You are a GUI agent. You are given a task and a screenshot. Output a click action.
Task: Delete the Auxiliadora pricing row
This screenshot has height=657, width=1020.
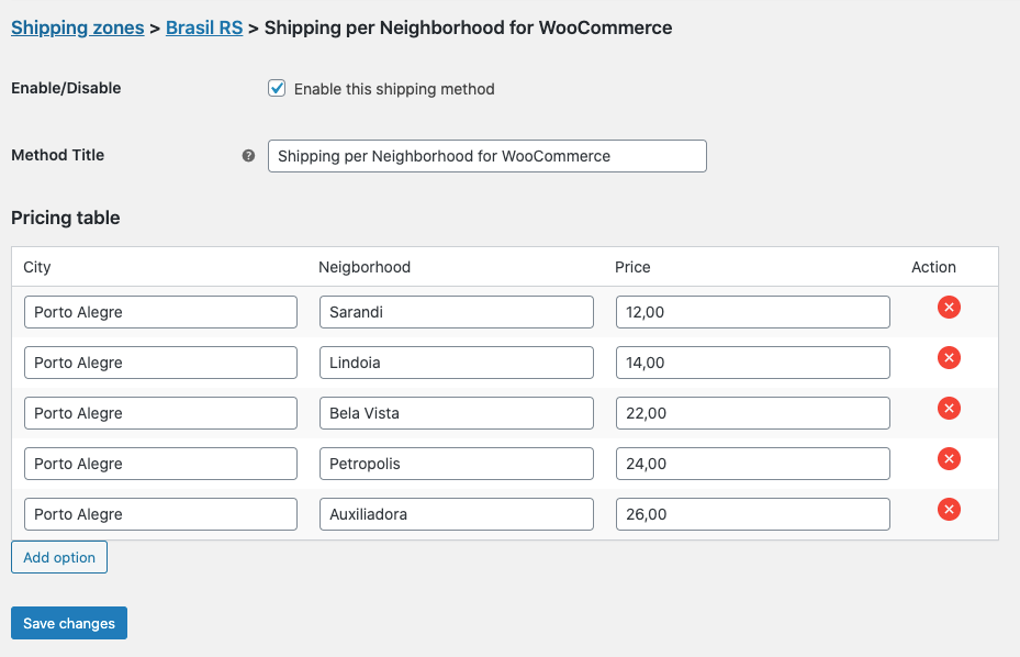tap(949, 510)
